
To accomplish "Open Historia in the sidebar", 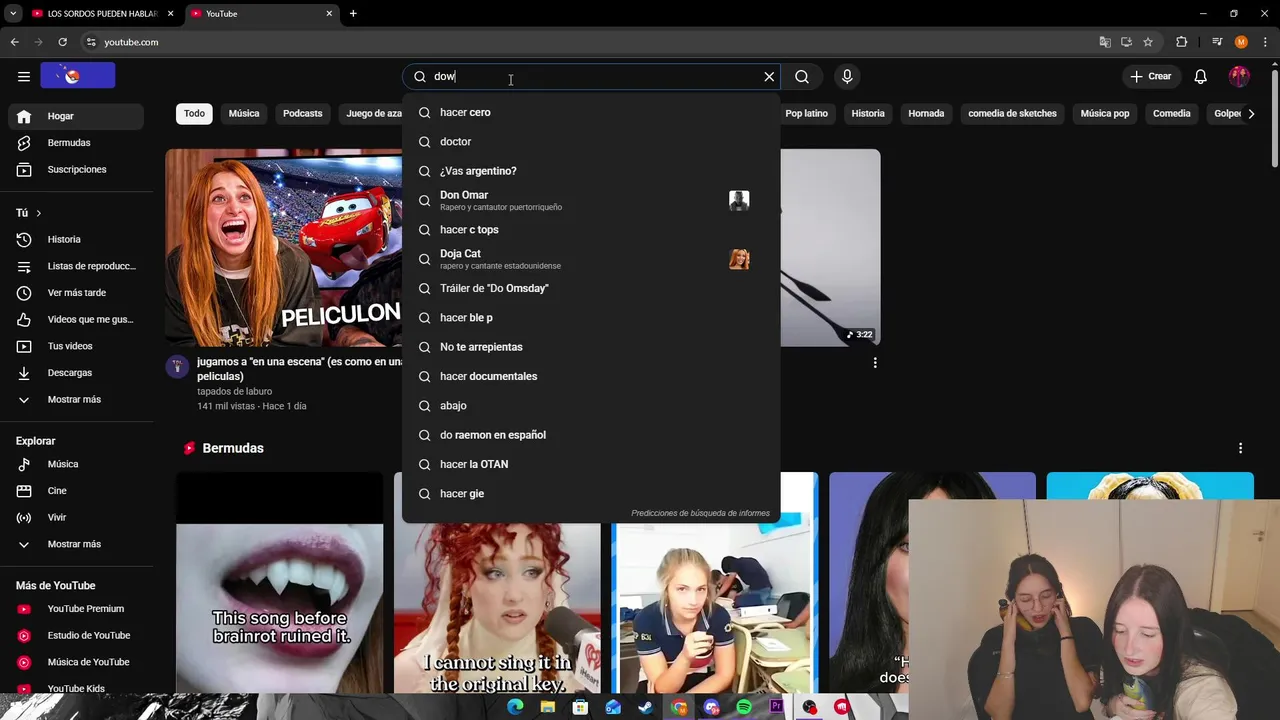I will pyautogui.click(x=76, y=239).
